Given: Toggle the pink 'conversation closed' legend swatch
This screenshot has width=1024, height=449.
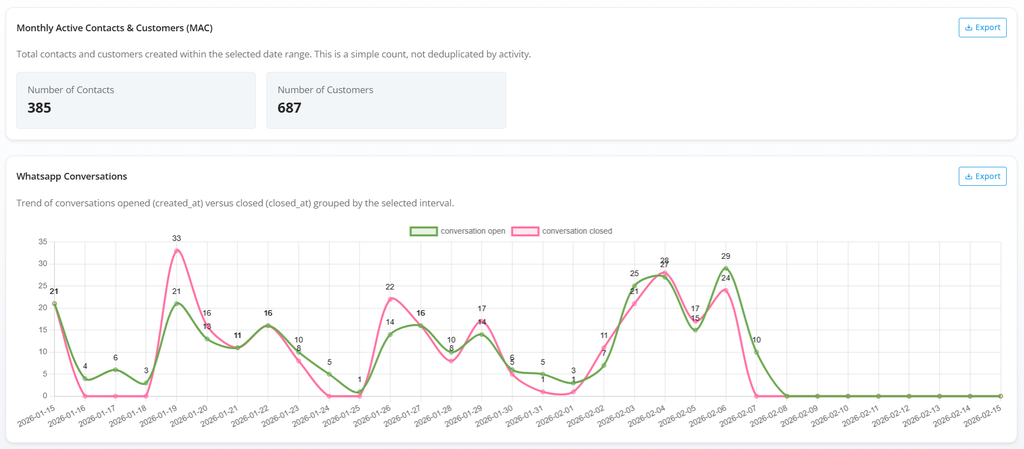Looking at the screenshot, I should coord(525,231).
